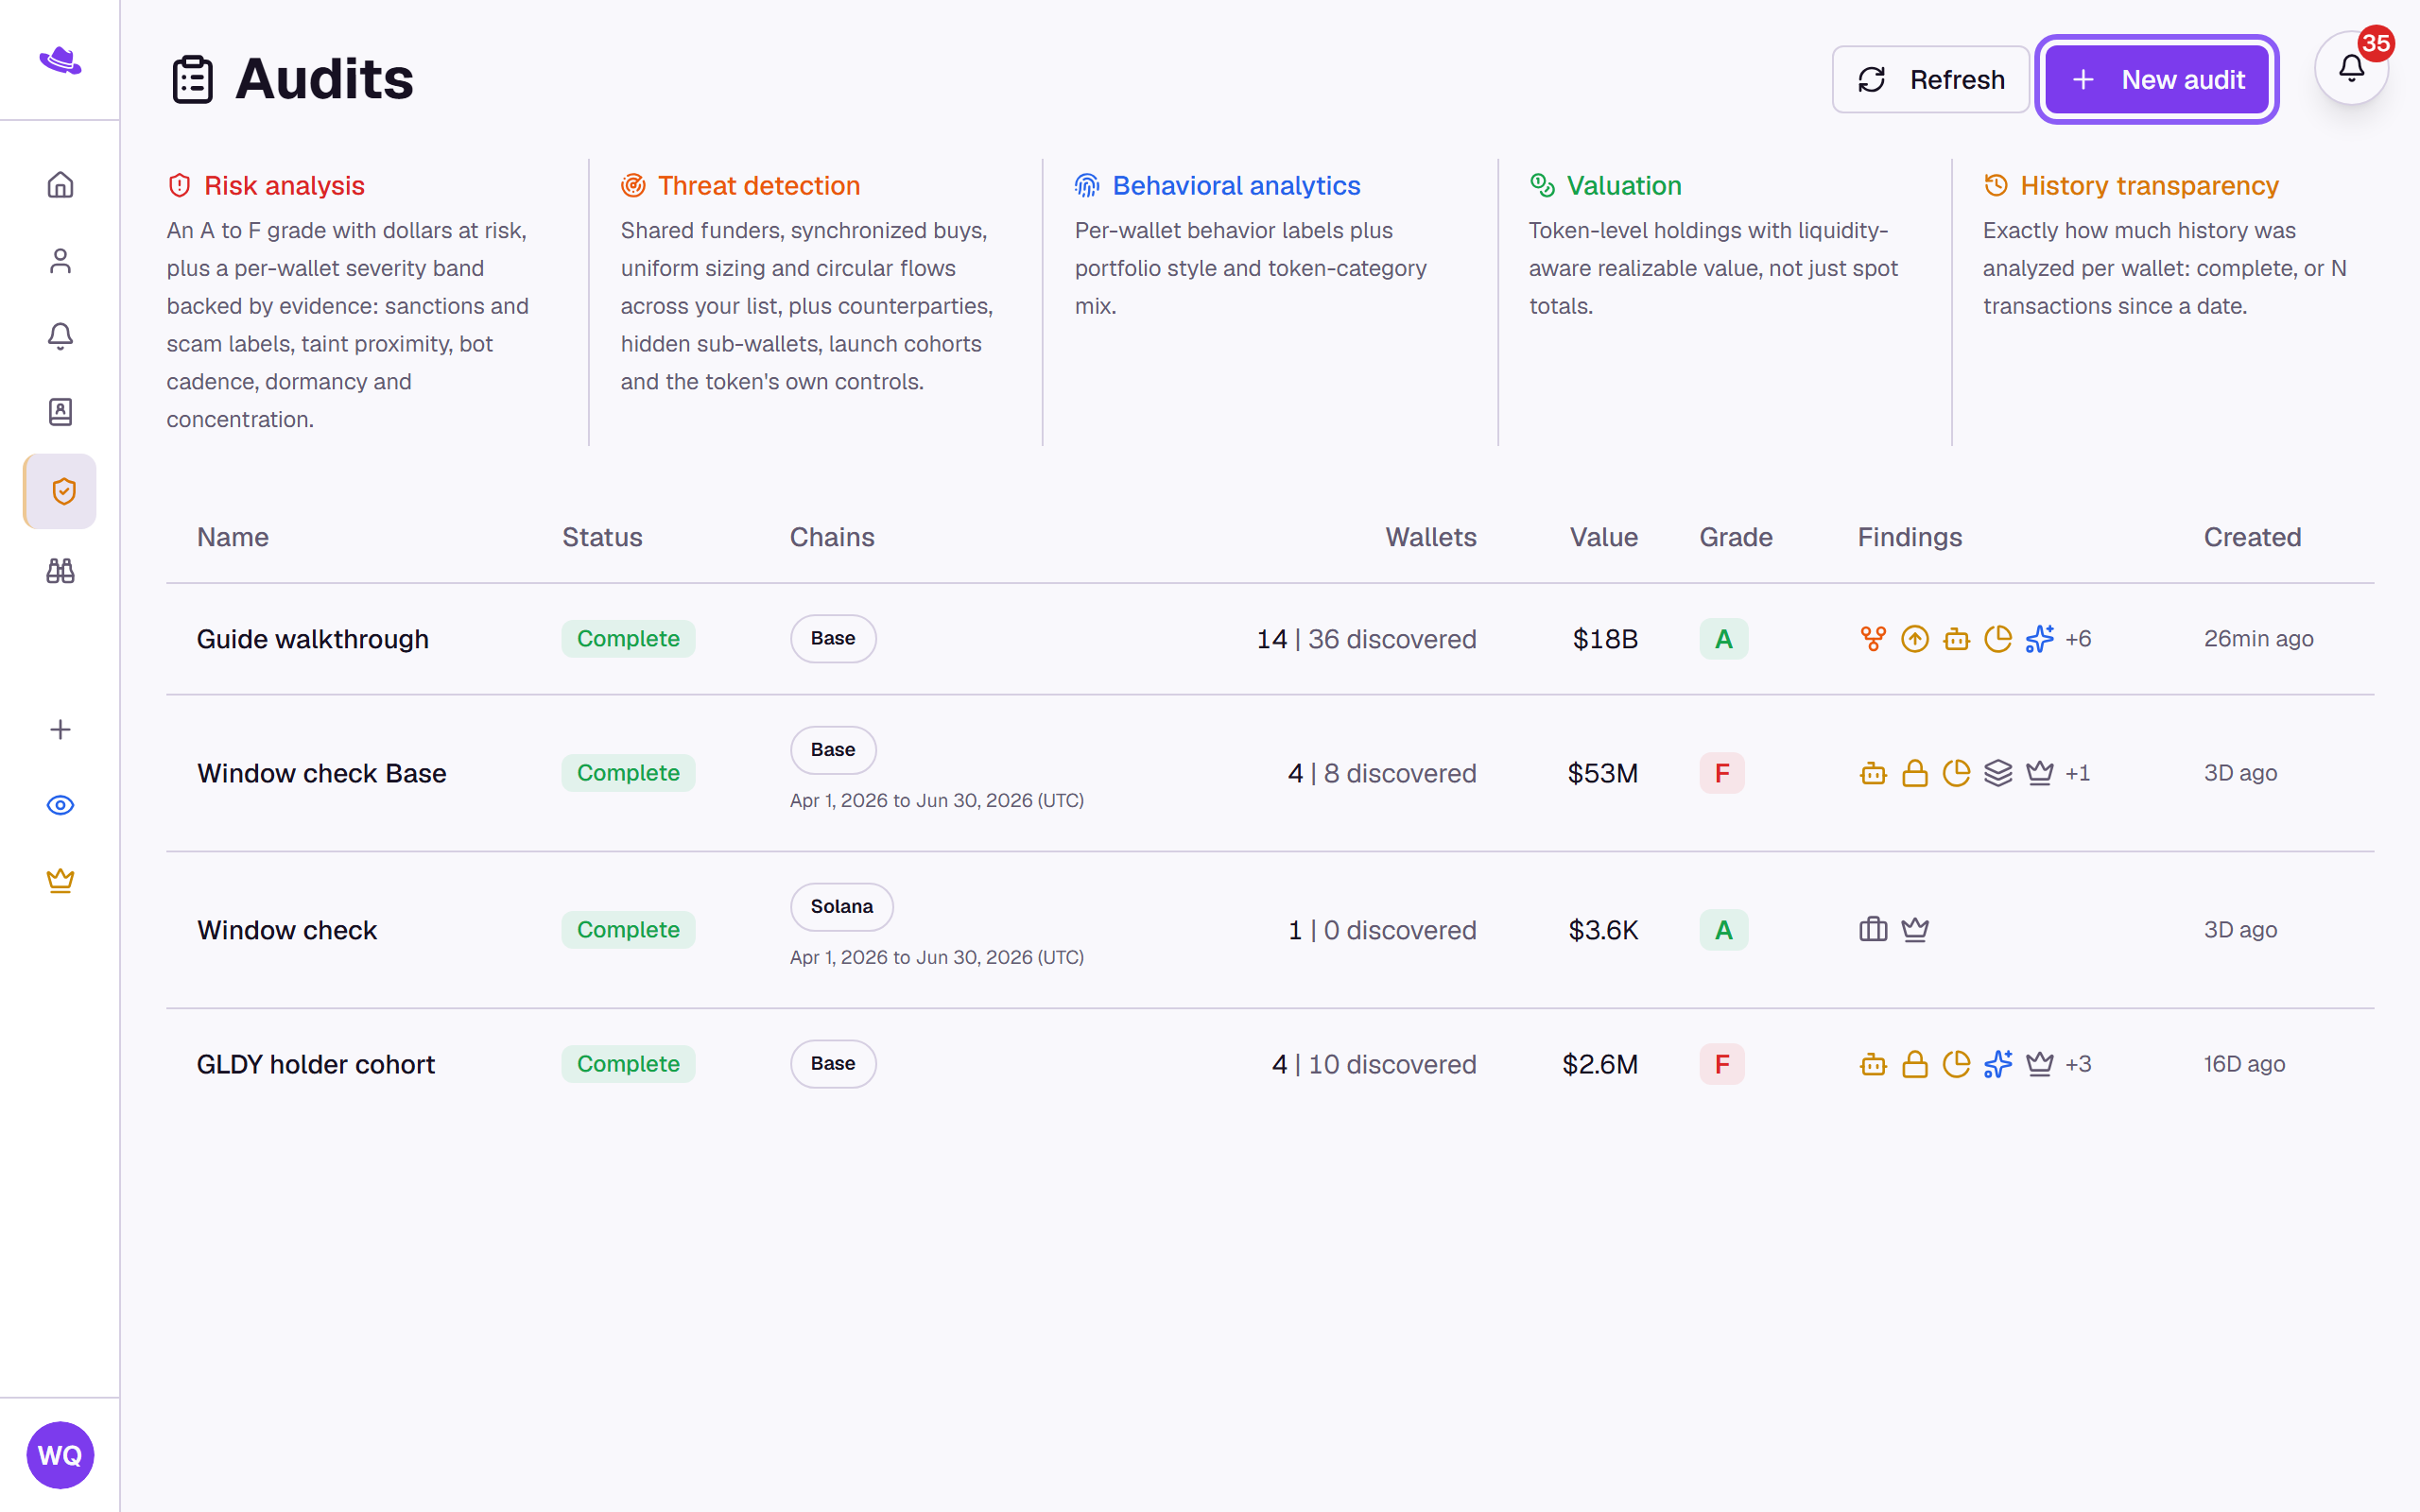Image resolution: width=2420 pixels, height=1512 pixels.
Task: Click the '1 | 0 discovered' wallets cell
Action: (1382, 930)
